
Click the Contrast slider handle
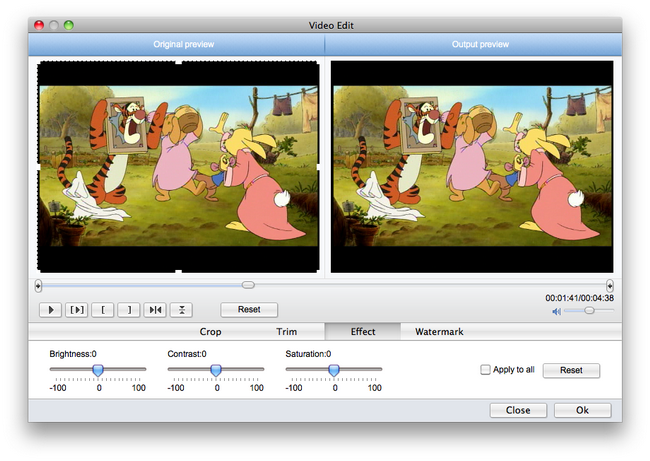point(216,370)
